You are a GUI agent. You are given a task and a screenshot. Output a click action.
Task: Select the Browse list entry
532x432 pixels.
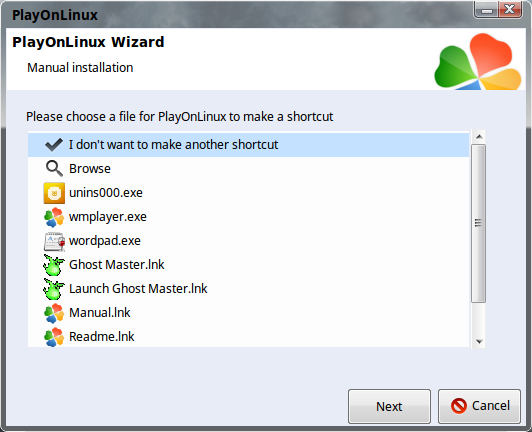click(248, 169)
